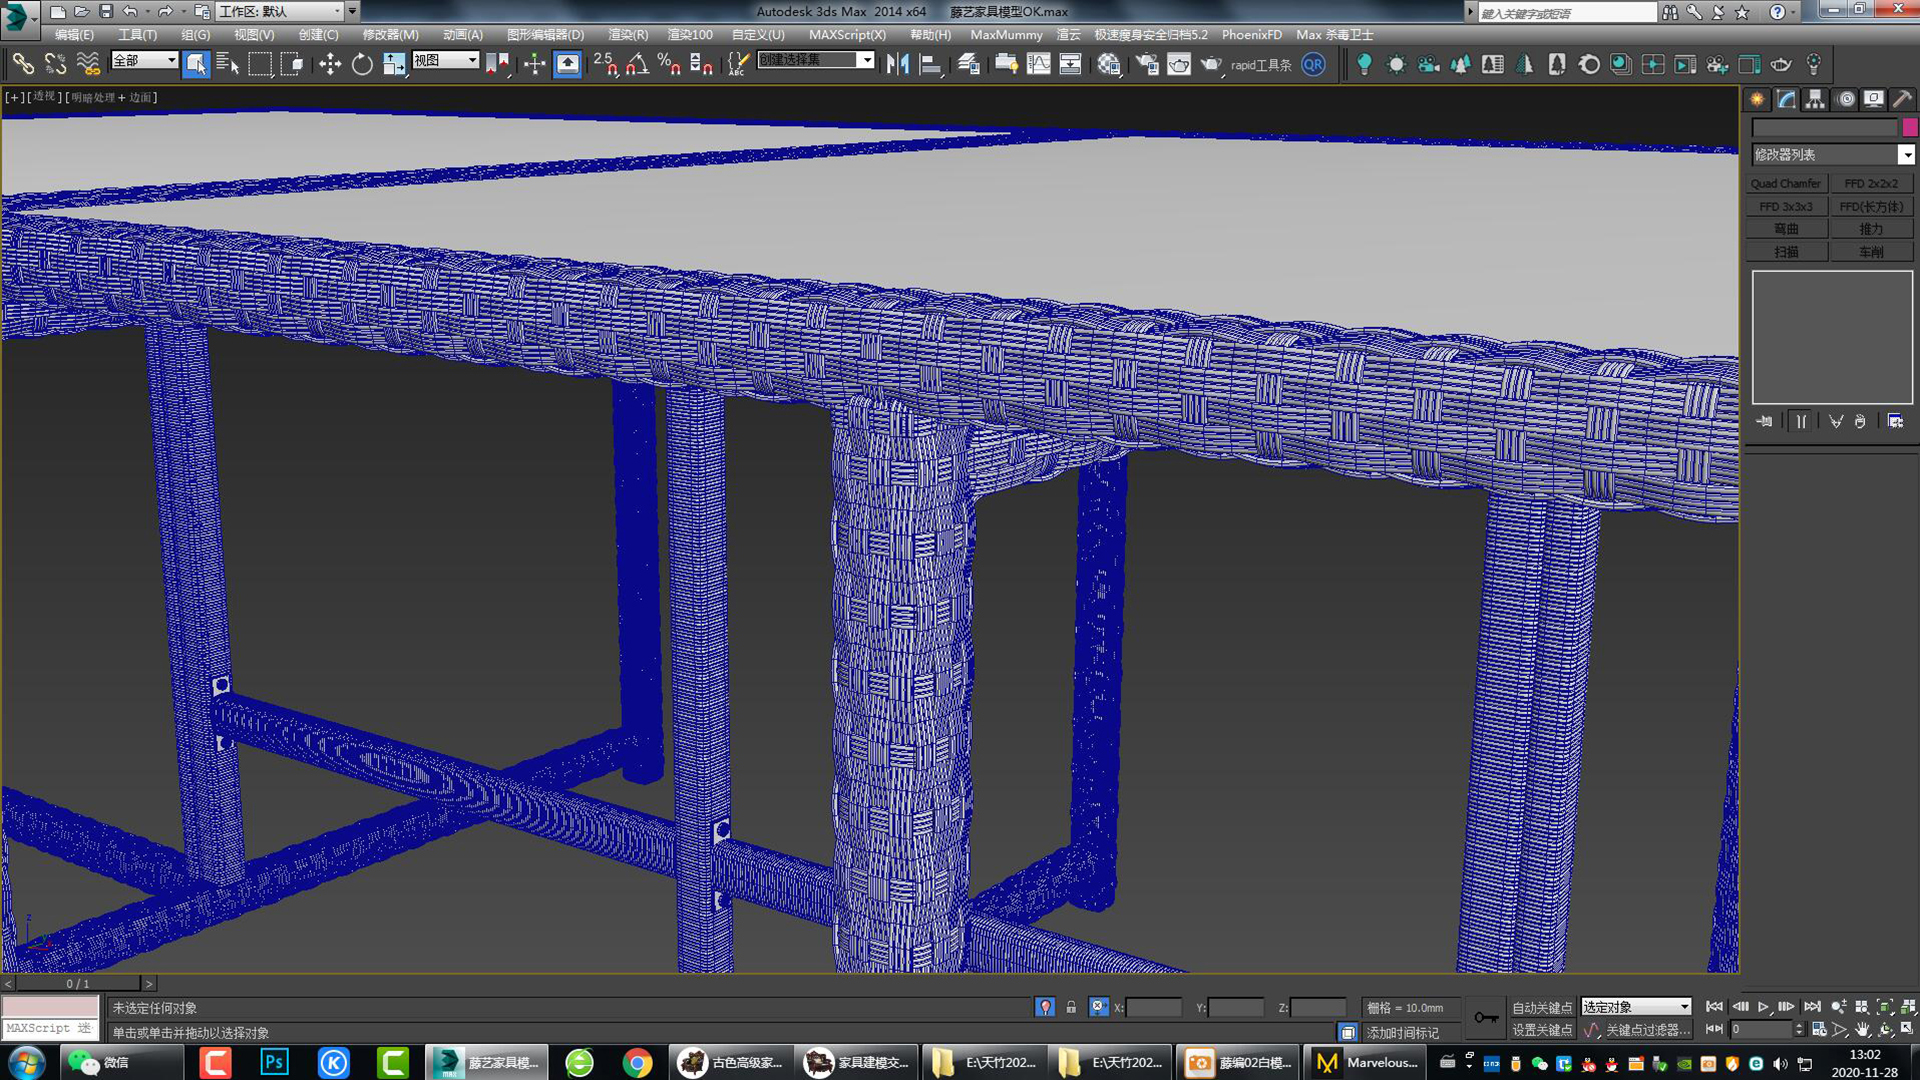Toggle the Angle Snap button
Viewport: 1920px width, 1080px height.
tap(637, 65)
